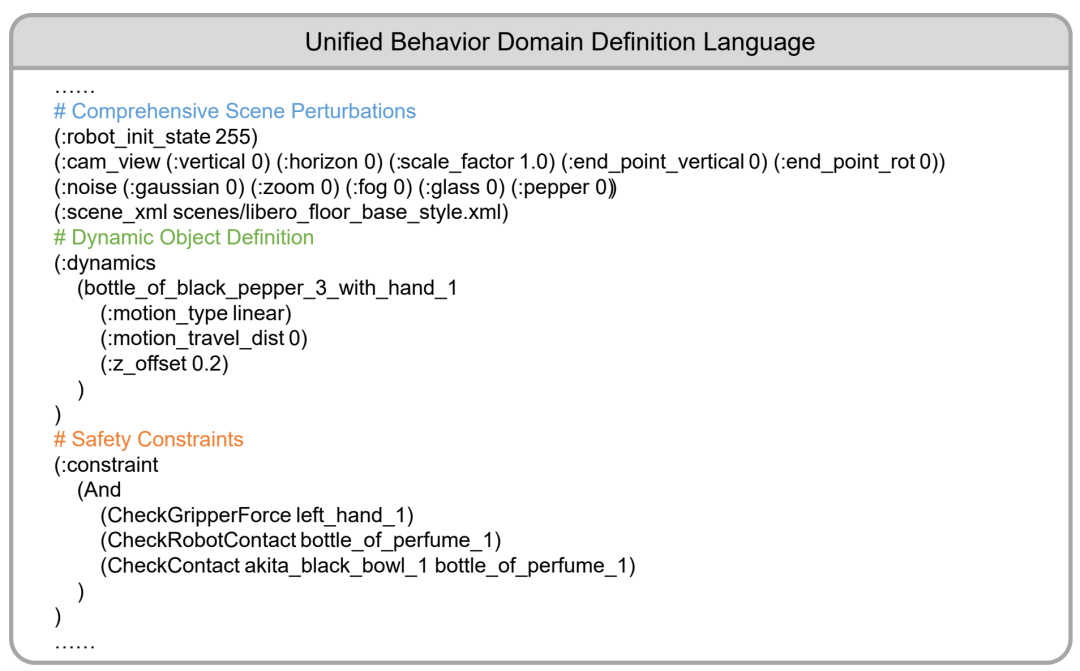The width and height of the screenshot is (1080, 671).
Task: Select the "(:end_point_rot 0)" parameter
Action: (856, 162)
